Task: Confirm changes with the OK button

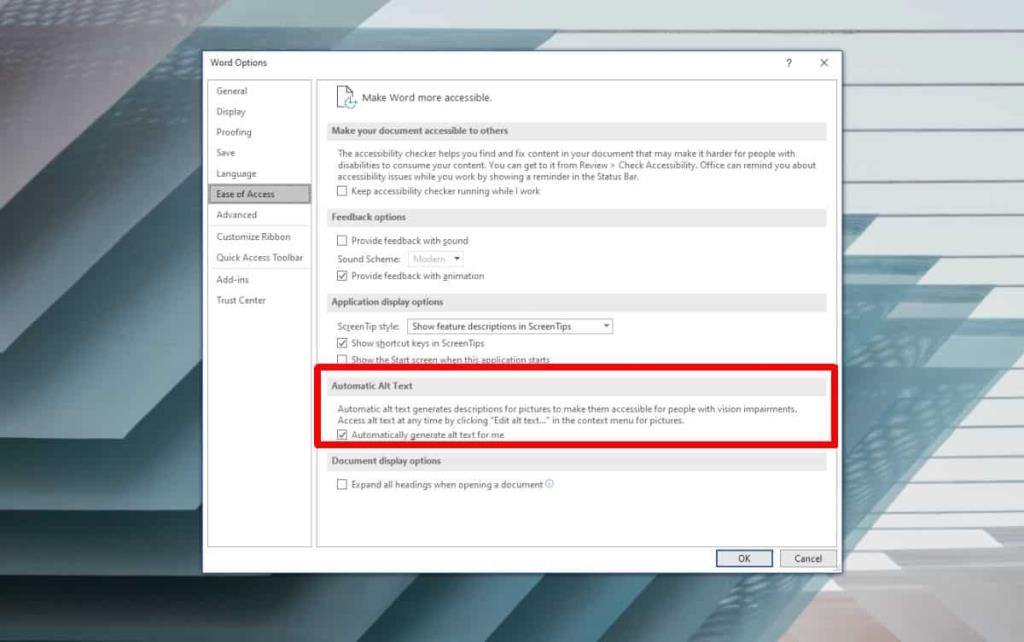Action: 744,558
